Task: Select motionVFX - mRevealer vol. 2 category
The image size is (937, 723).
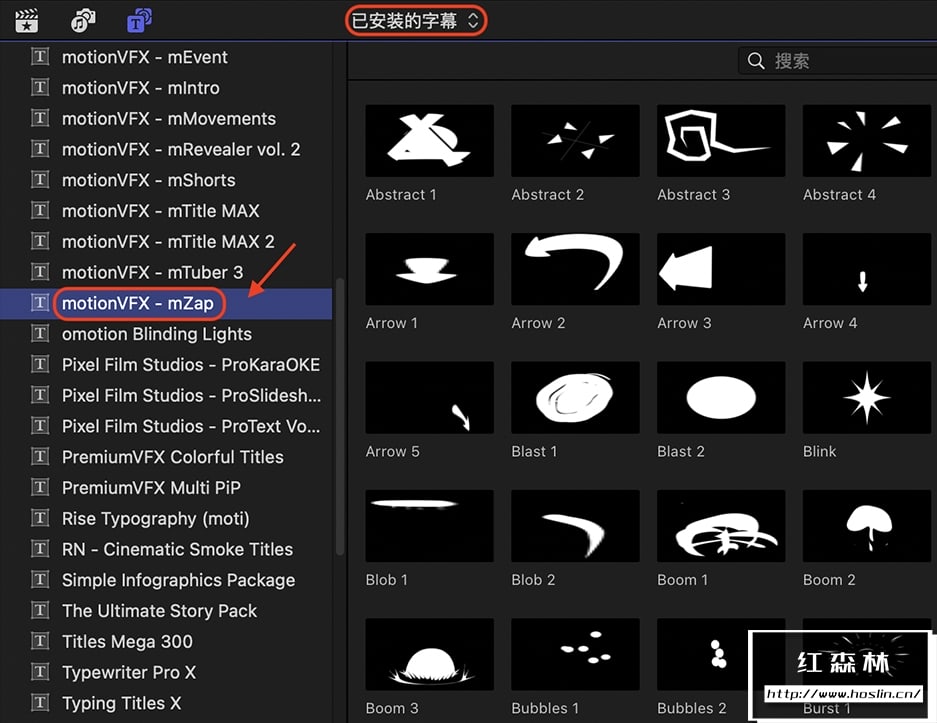Action: [166, 149]
